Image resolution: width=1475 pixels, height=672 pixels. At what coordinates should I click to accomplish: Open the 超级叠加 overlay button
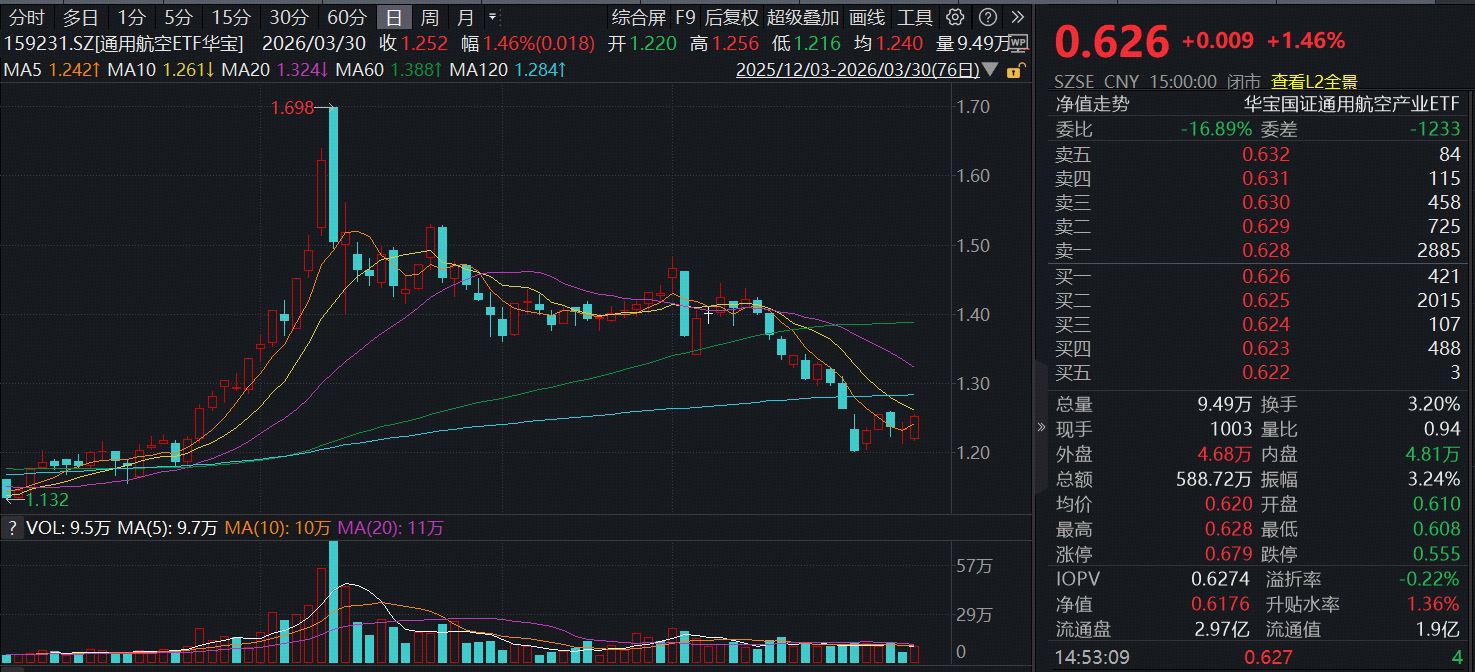(803, 17)
